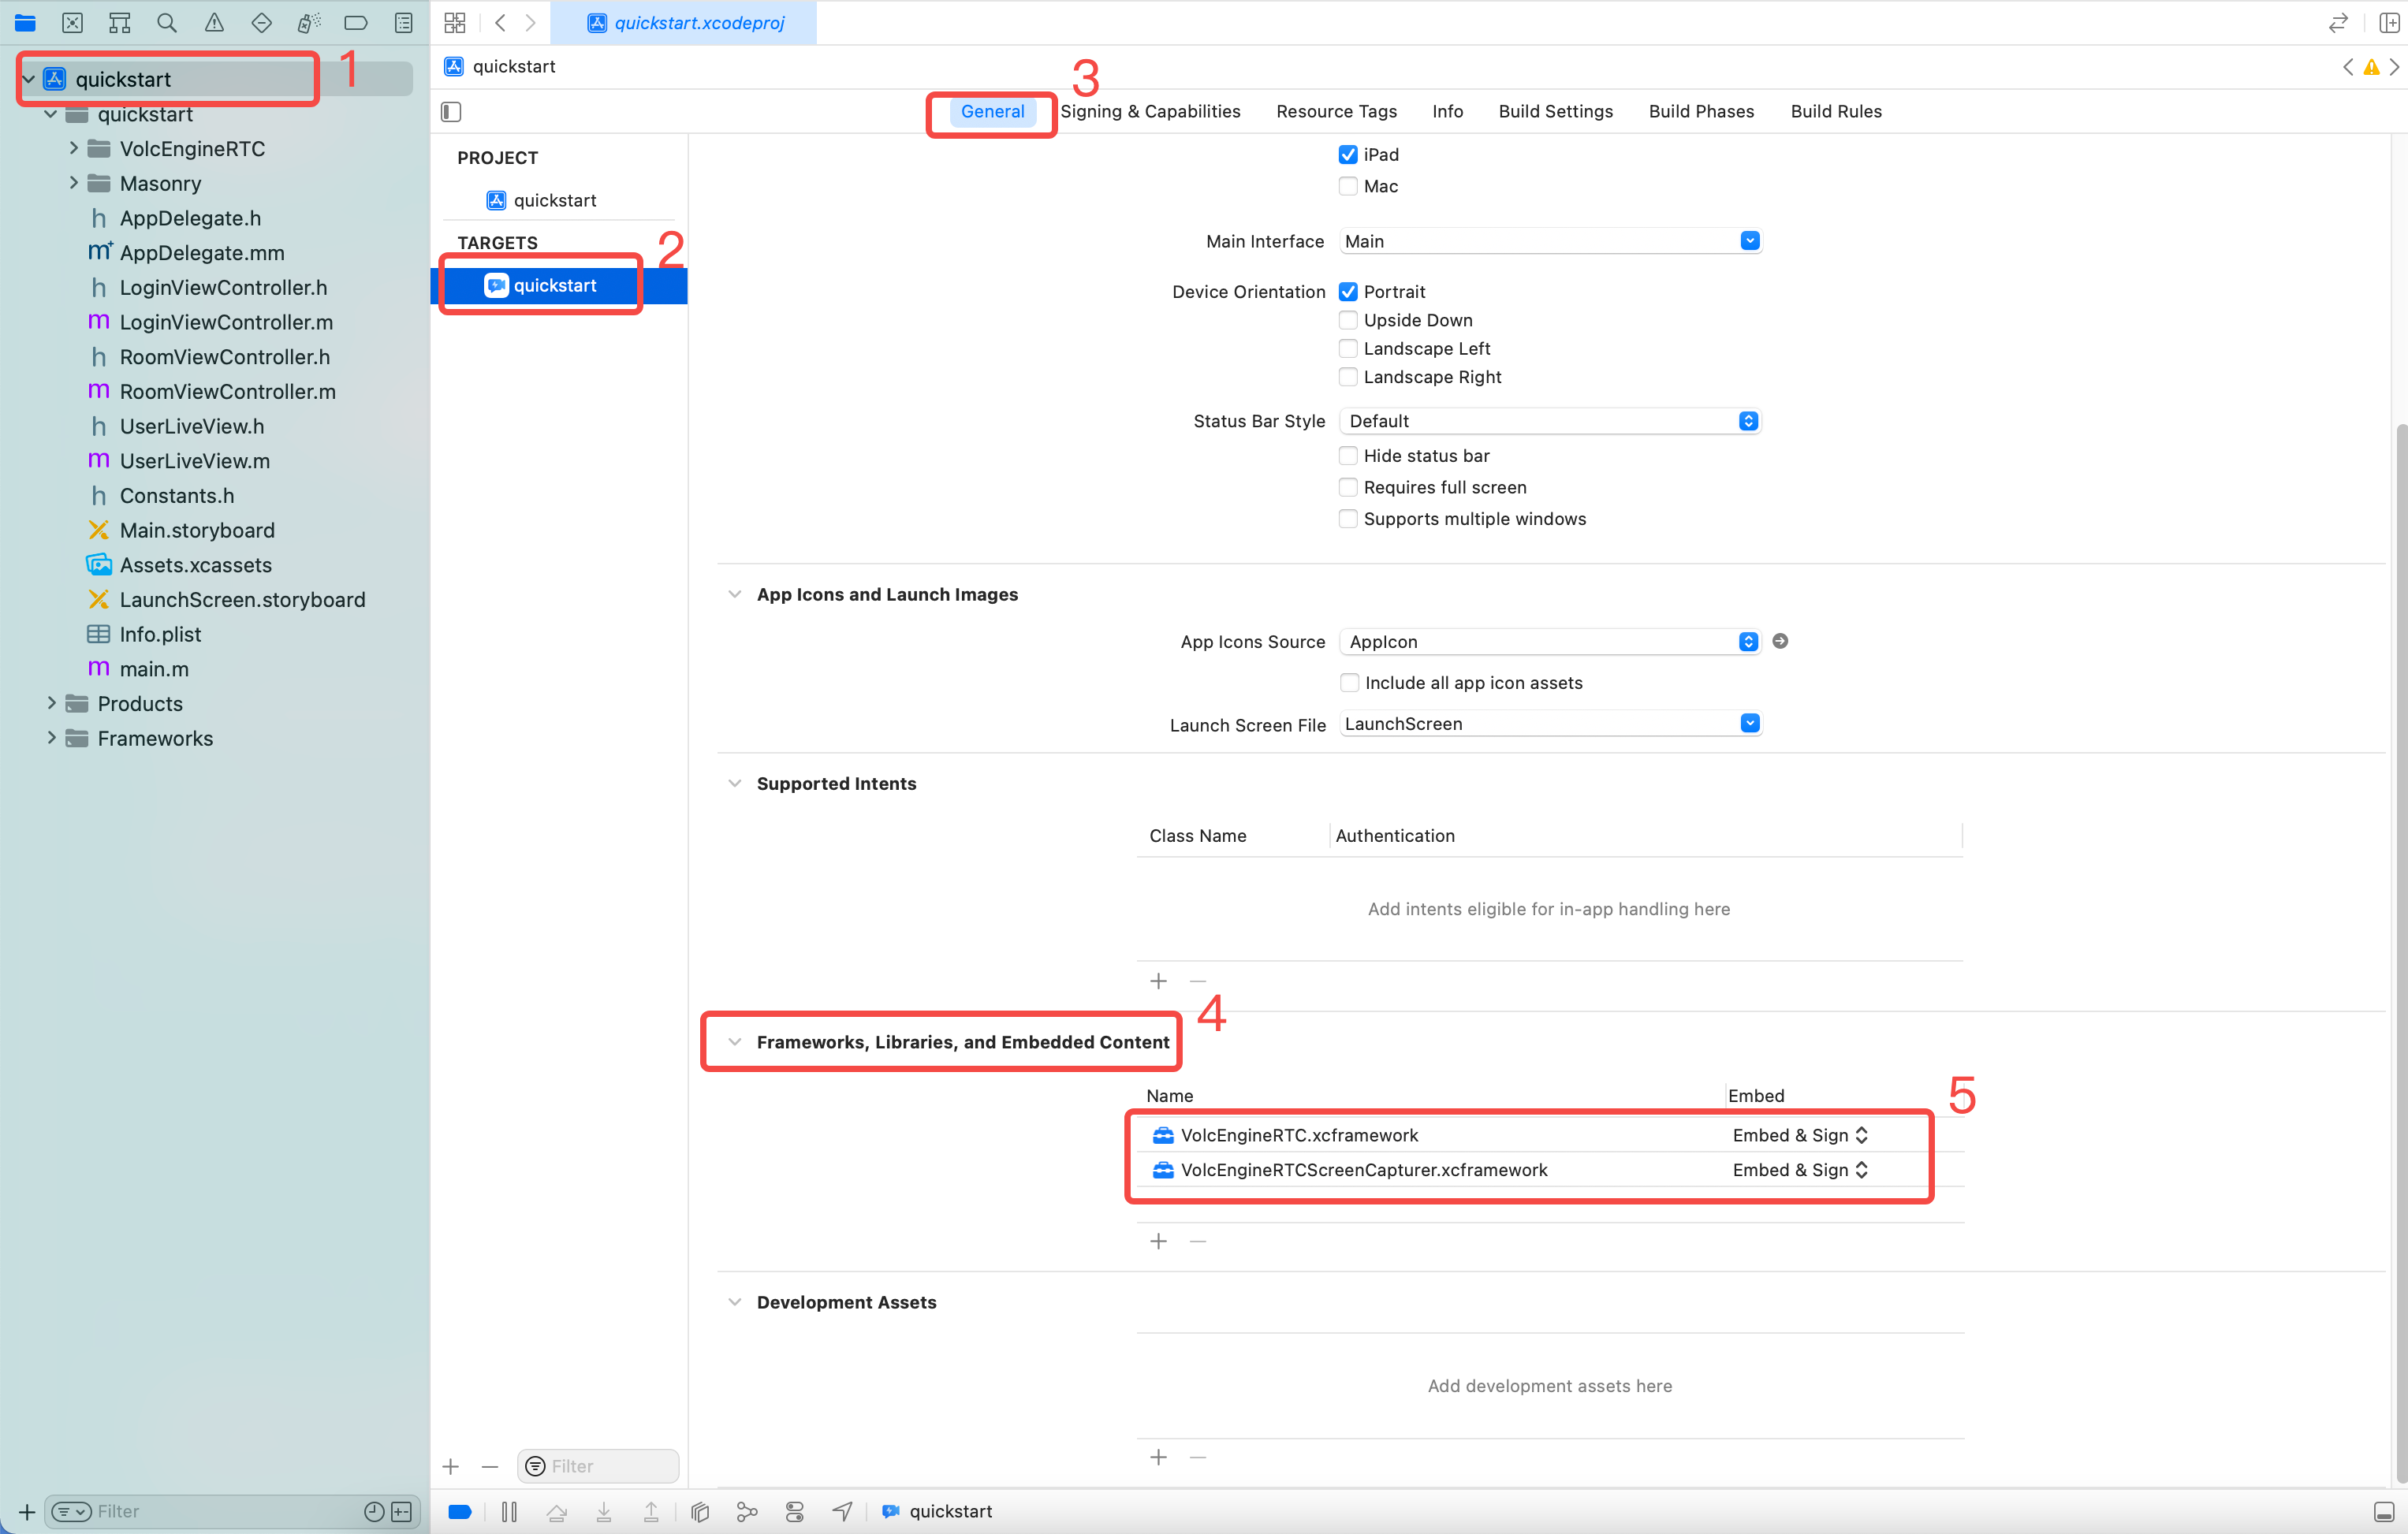This screenshot has width=2408, height=1534.
Task: Add a framework with the plus button
Action: tap(1158, 1240)
